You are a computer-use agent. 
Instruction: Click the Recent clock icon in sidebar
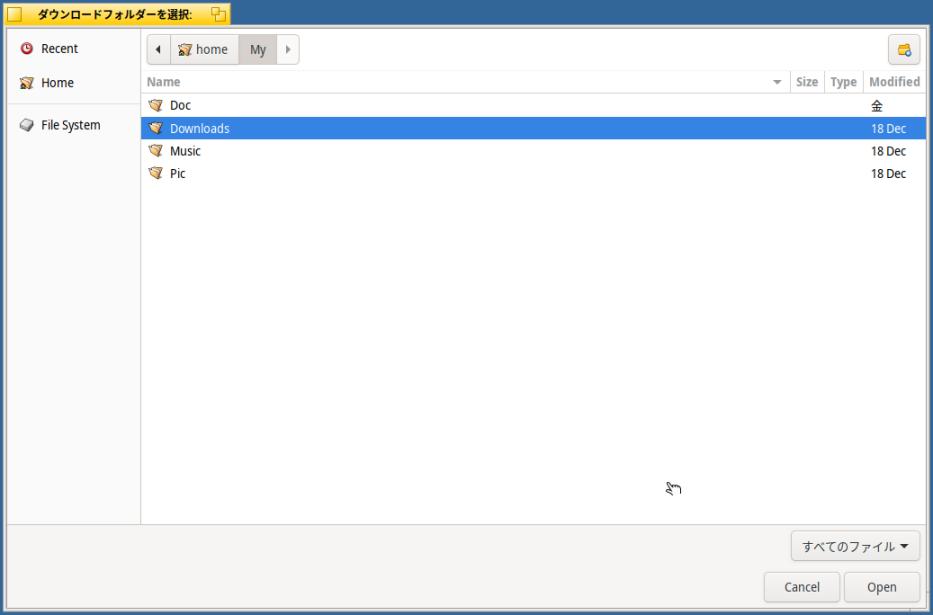(26, 49)
